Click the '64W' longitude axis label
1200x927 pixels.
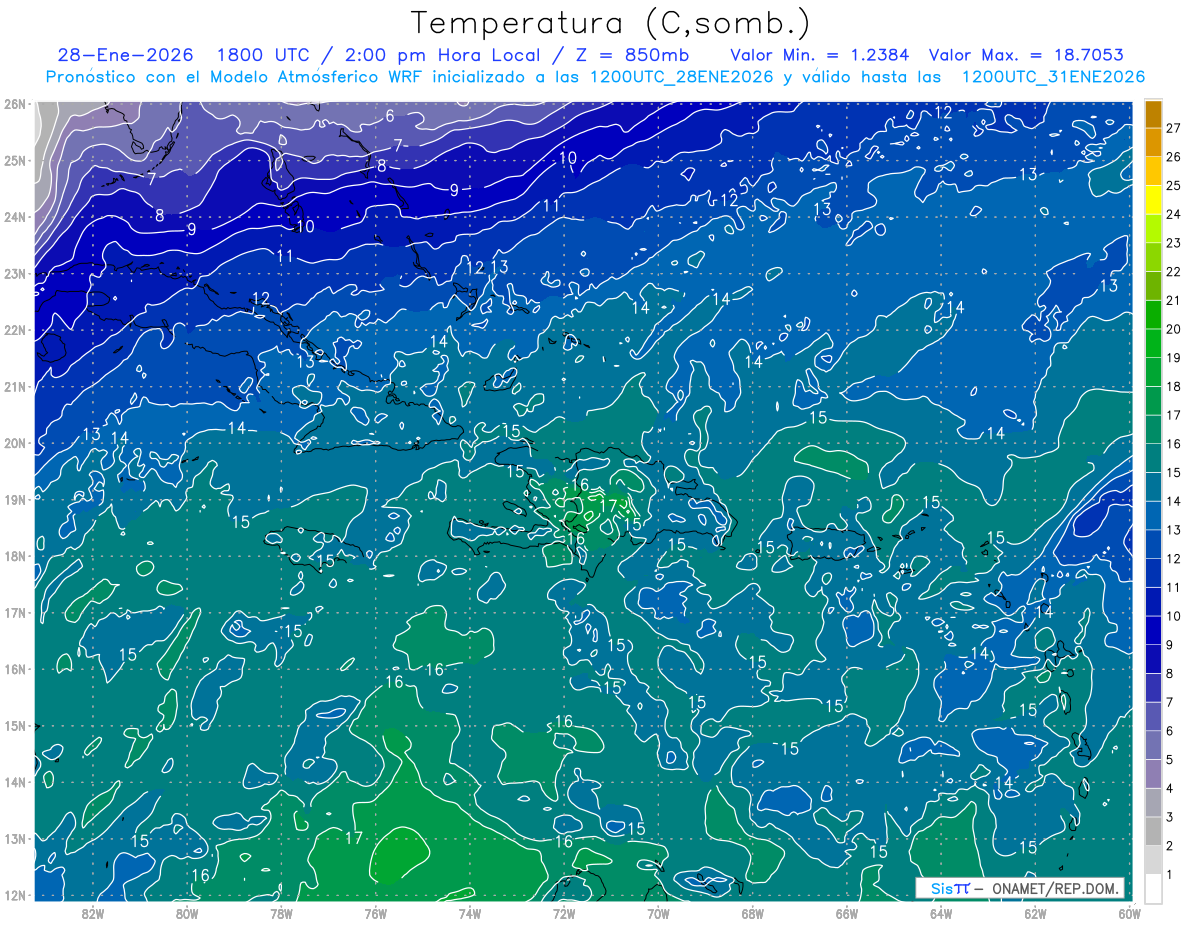click(941, 912)
